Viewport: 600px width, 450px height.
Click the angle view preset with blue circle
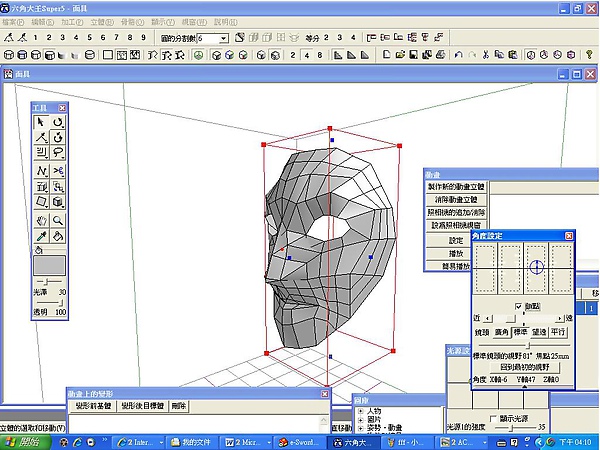pos(536,268)
